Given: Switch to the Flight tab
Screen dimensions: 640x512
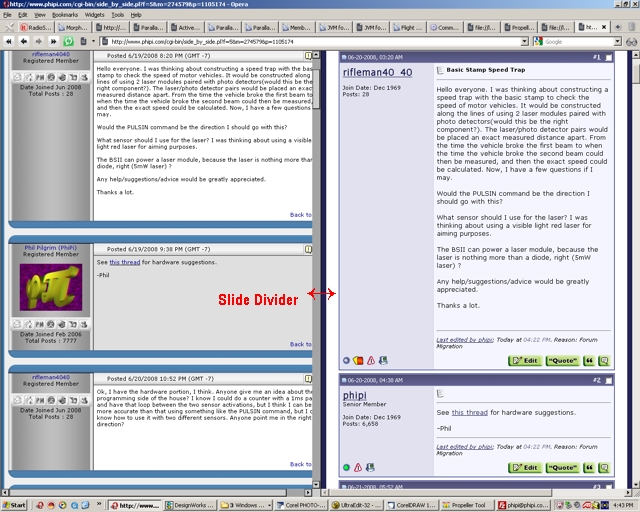Looking at the screenshot, I should pyautogui.click(x=408, y=27).
